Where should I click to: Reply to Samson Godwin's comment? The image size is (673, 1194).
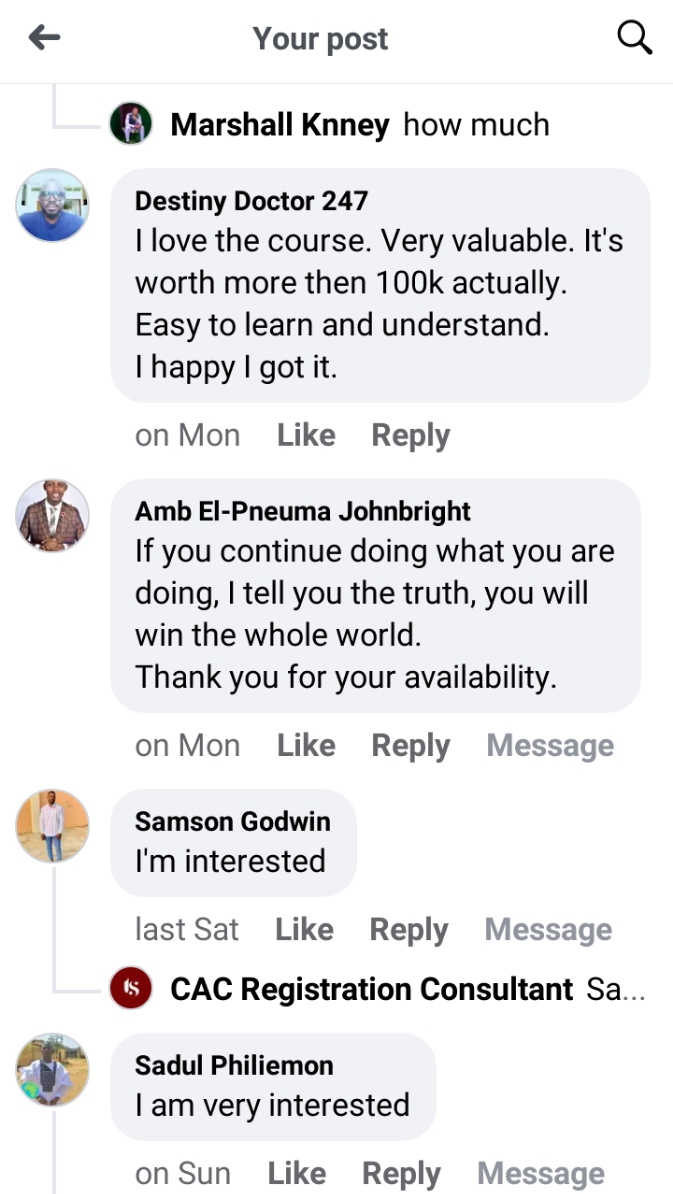pos(408,930)
